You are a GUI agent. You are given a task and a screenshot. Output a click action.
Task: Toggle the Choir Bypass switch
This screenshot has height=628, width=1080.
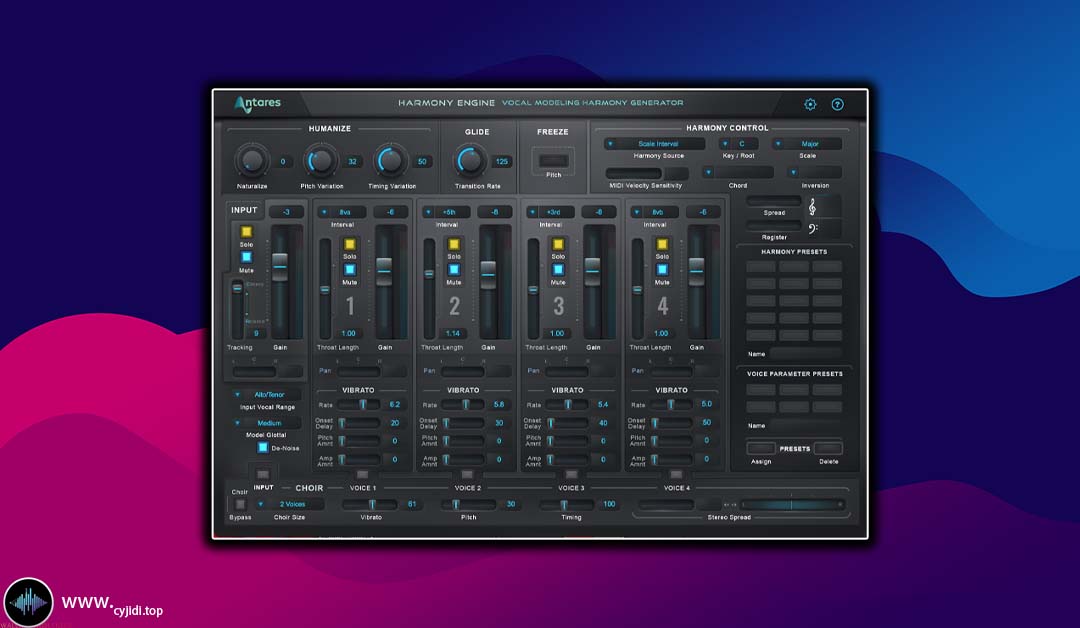[x=240, y=504]
